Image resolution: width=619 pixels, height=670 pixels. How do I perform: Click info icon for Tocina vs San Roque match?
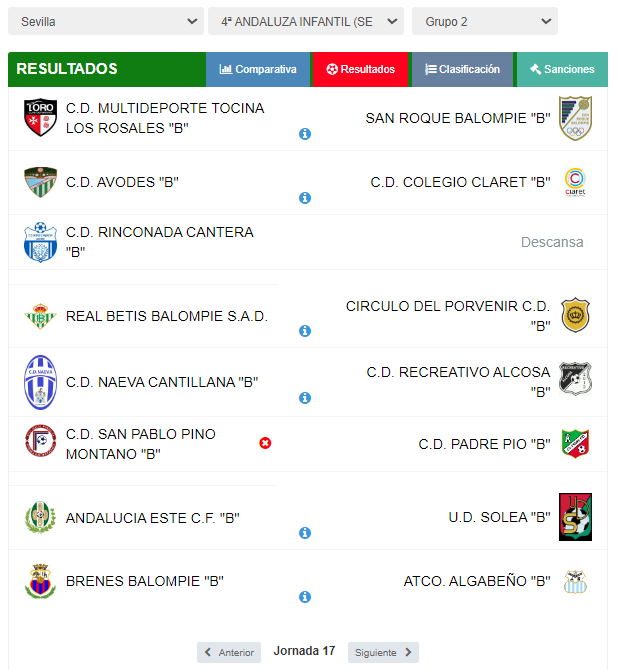[305, 134]
